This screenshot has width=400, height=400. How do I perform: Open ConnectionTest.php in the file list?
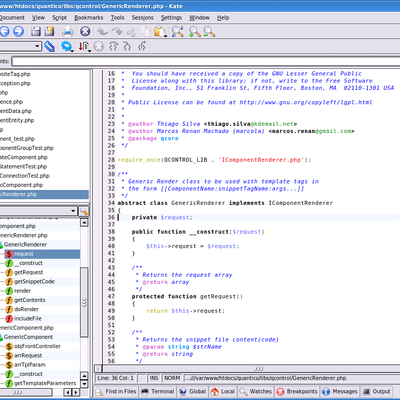pos(25,176)
